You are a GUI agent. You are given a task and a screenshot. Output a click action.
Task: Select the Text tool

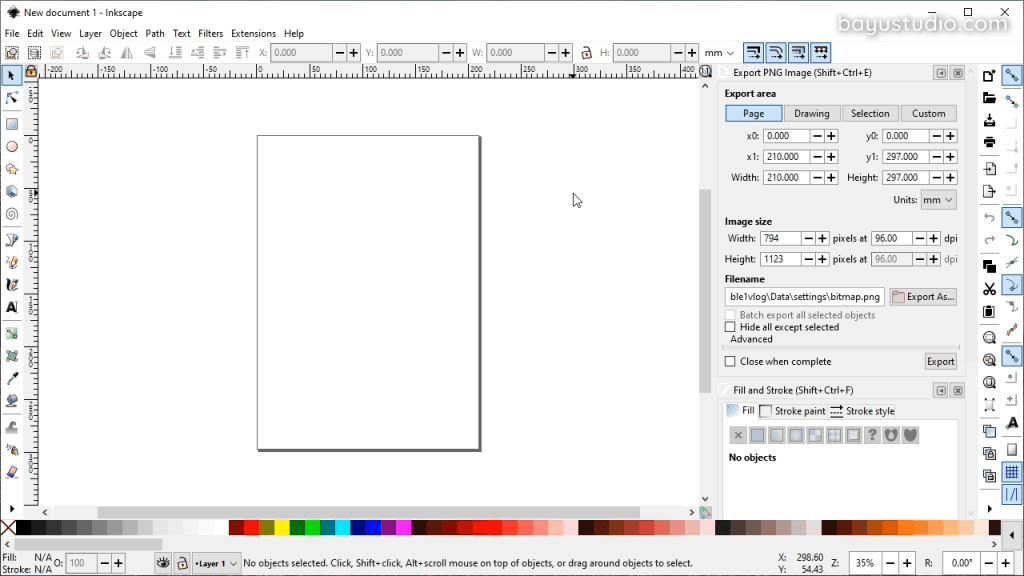click(x=12, y=307)
